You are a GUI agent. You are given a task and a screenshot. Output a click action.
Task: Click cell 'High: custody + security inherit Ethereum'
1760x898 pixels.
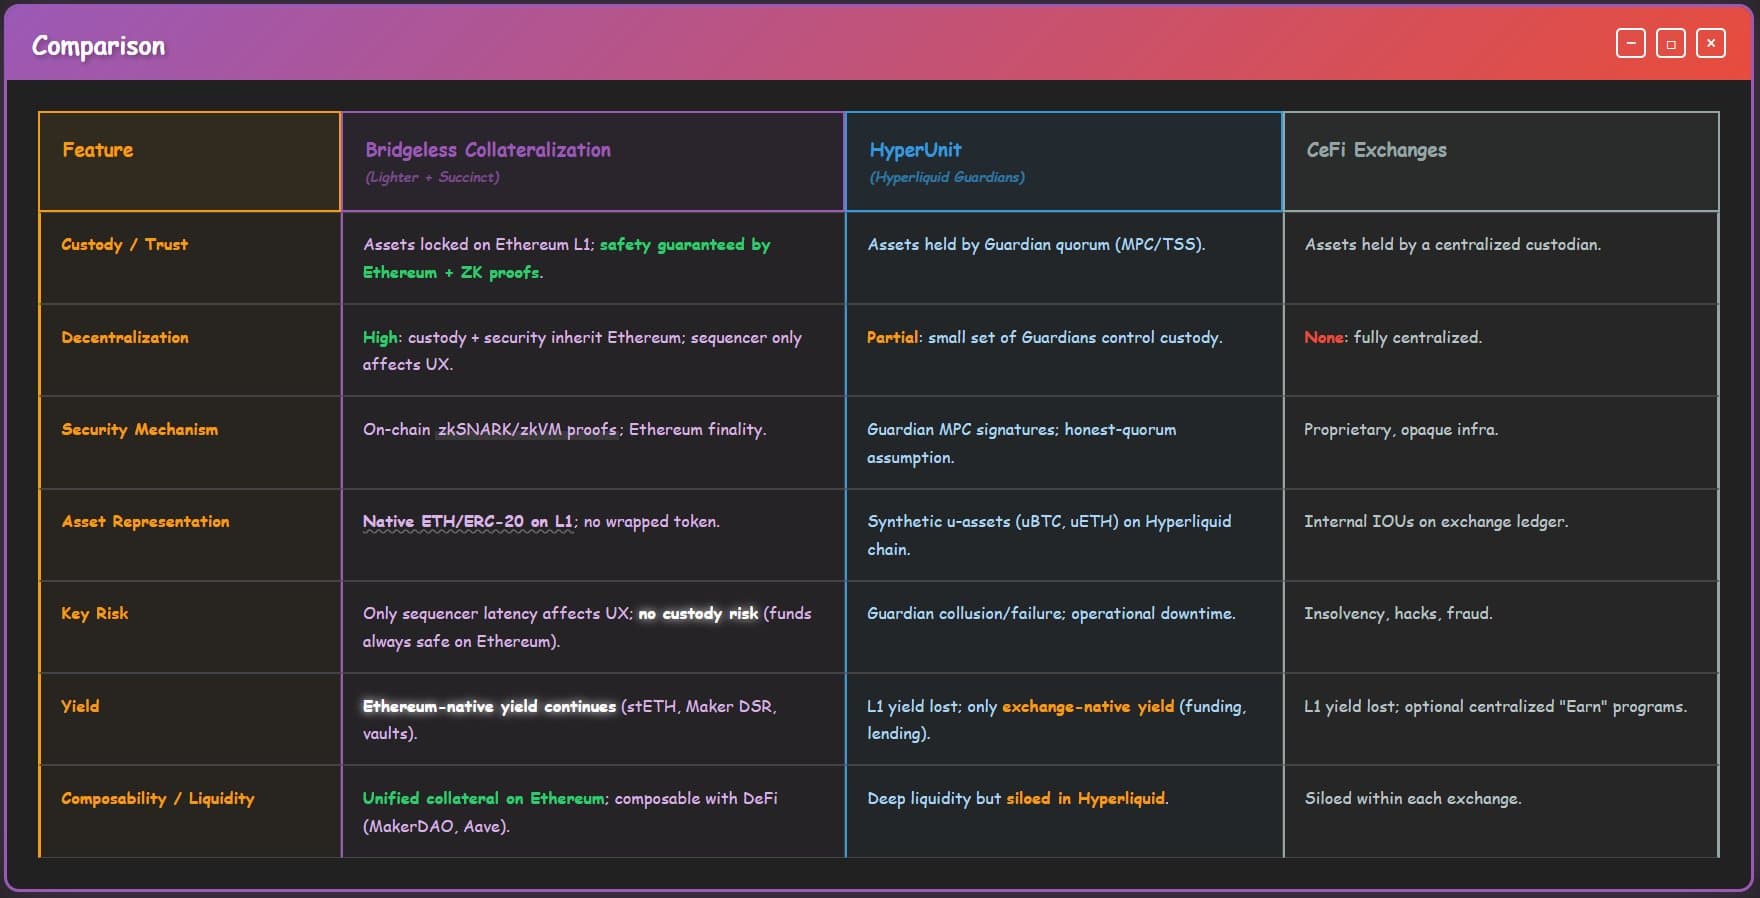click(x=593, y=350)
